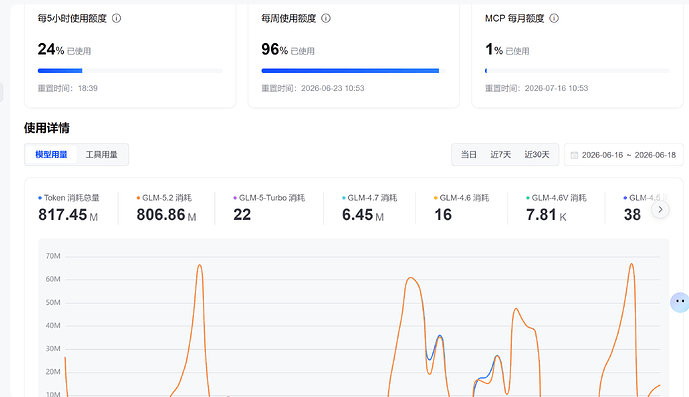The height and width of the screenshot is (397, 689).
Task: Toggle the GLM-4.6 消耗 legend entry
Action: pos(461,198)
